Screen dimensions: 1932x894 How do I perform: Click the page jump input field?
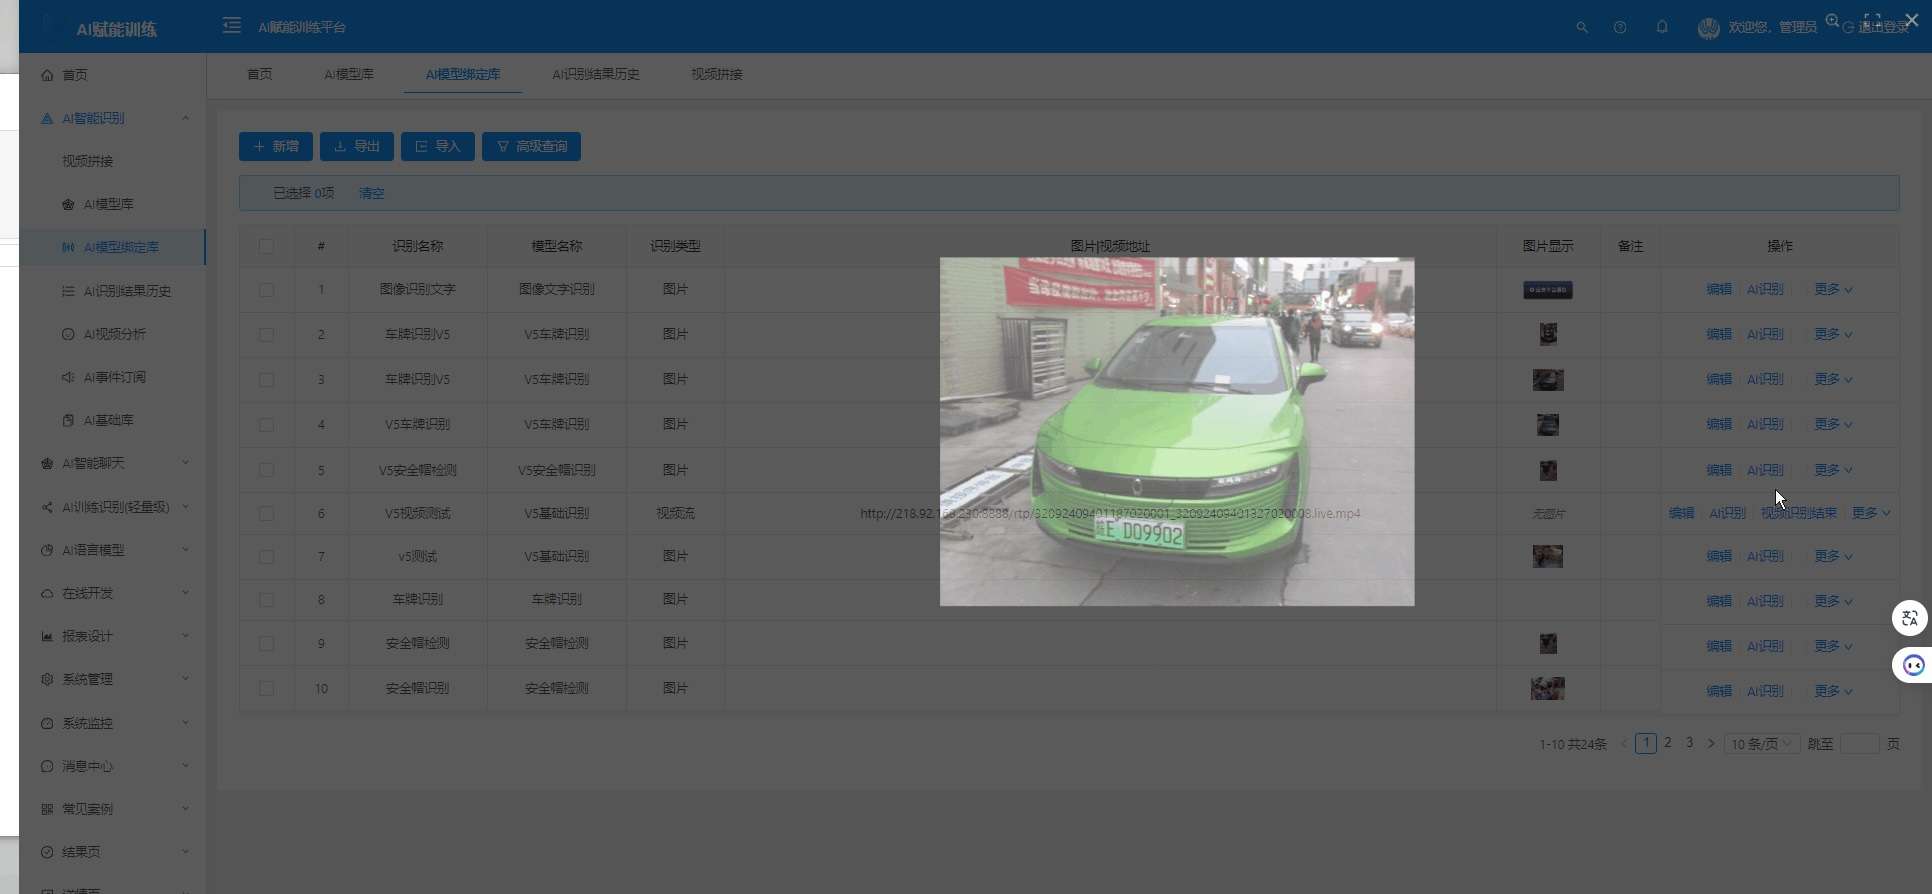(x=1859, y=744)
